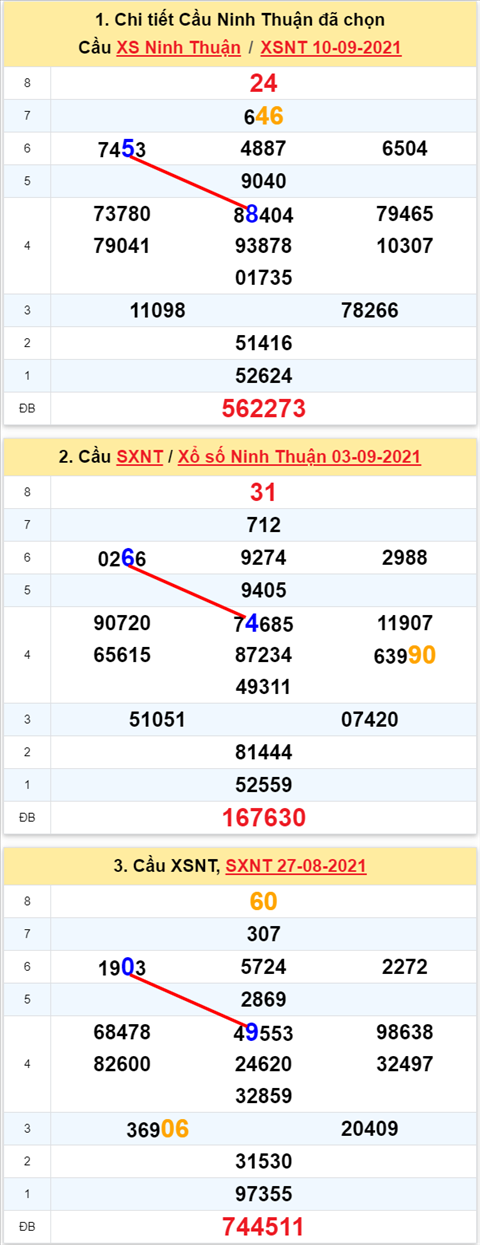
Task: Click number 51051
Action: [158, 719]
